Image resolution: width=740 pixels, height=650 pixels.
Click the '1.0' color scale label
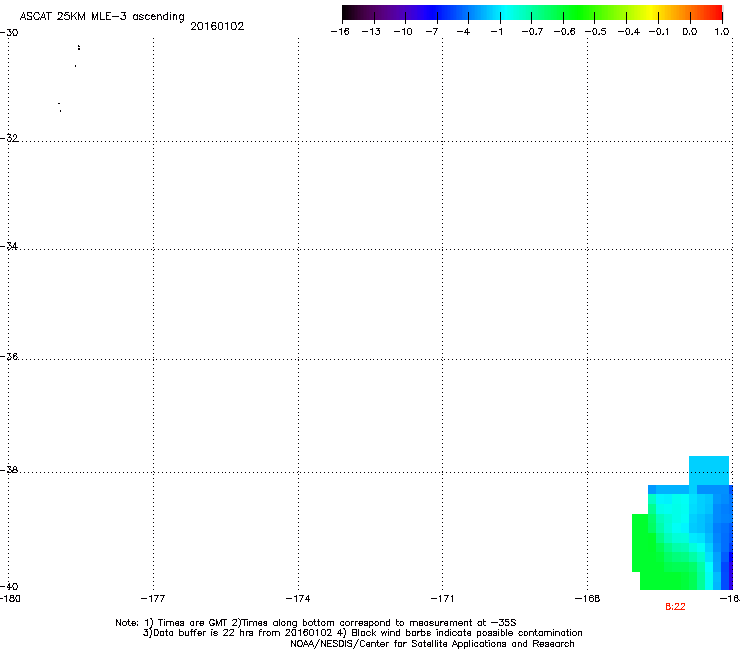point(722,32)
